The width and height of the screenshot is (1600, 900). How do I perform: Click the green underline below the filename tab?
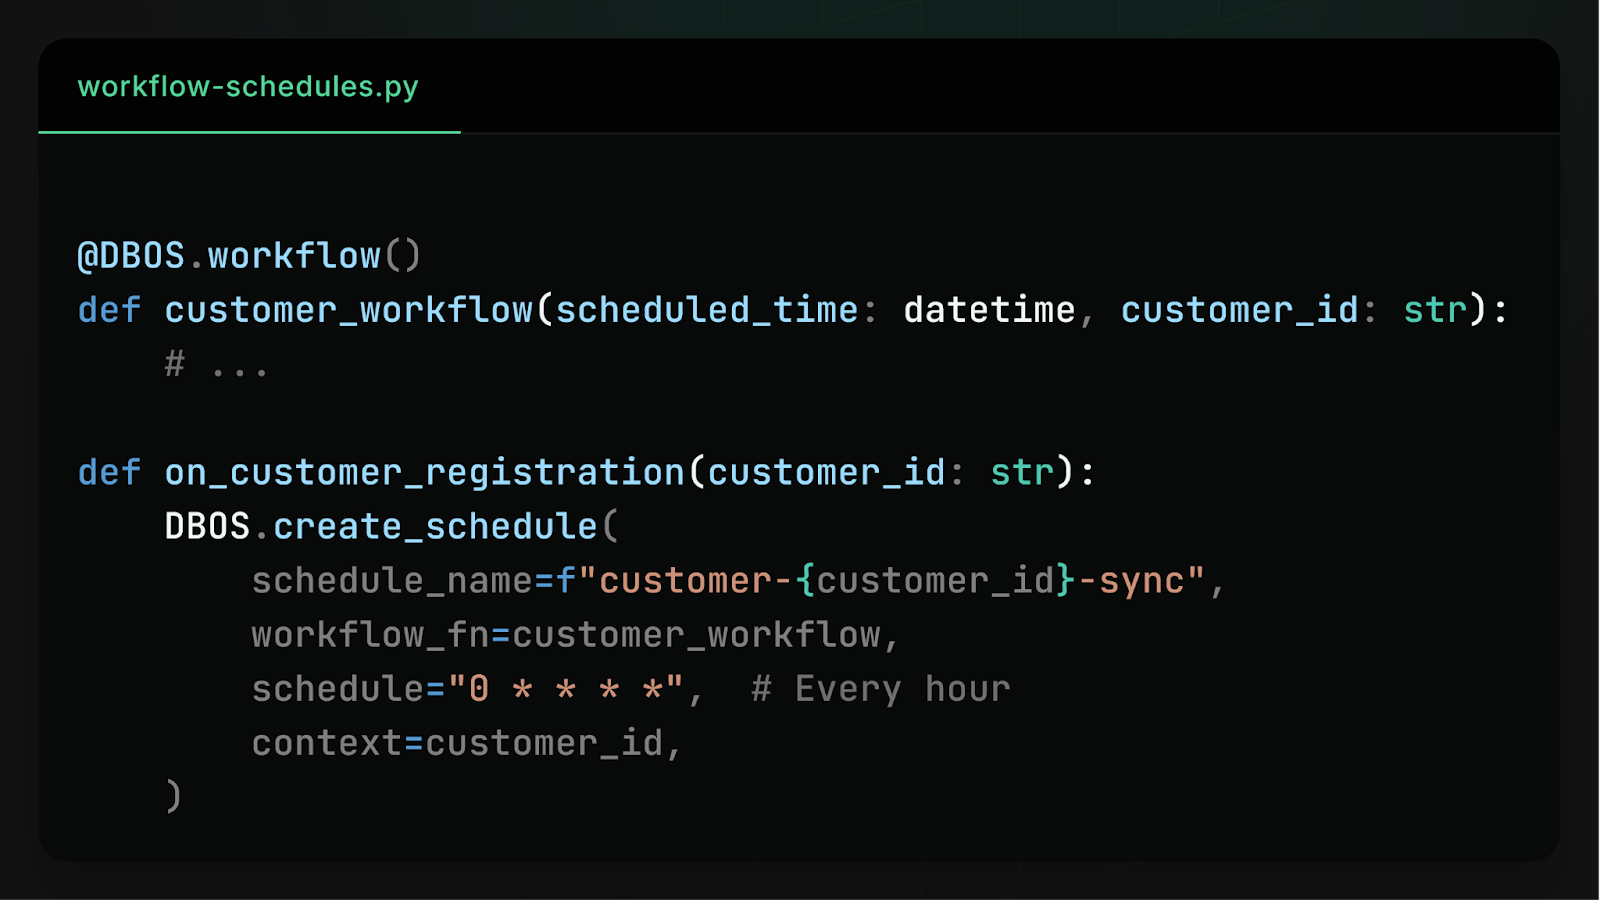point(248,133)
